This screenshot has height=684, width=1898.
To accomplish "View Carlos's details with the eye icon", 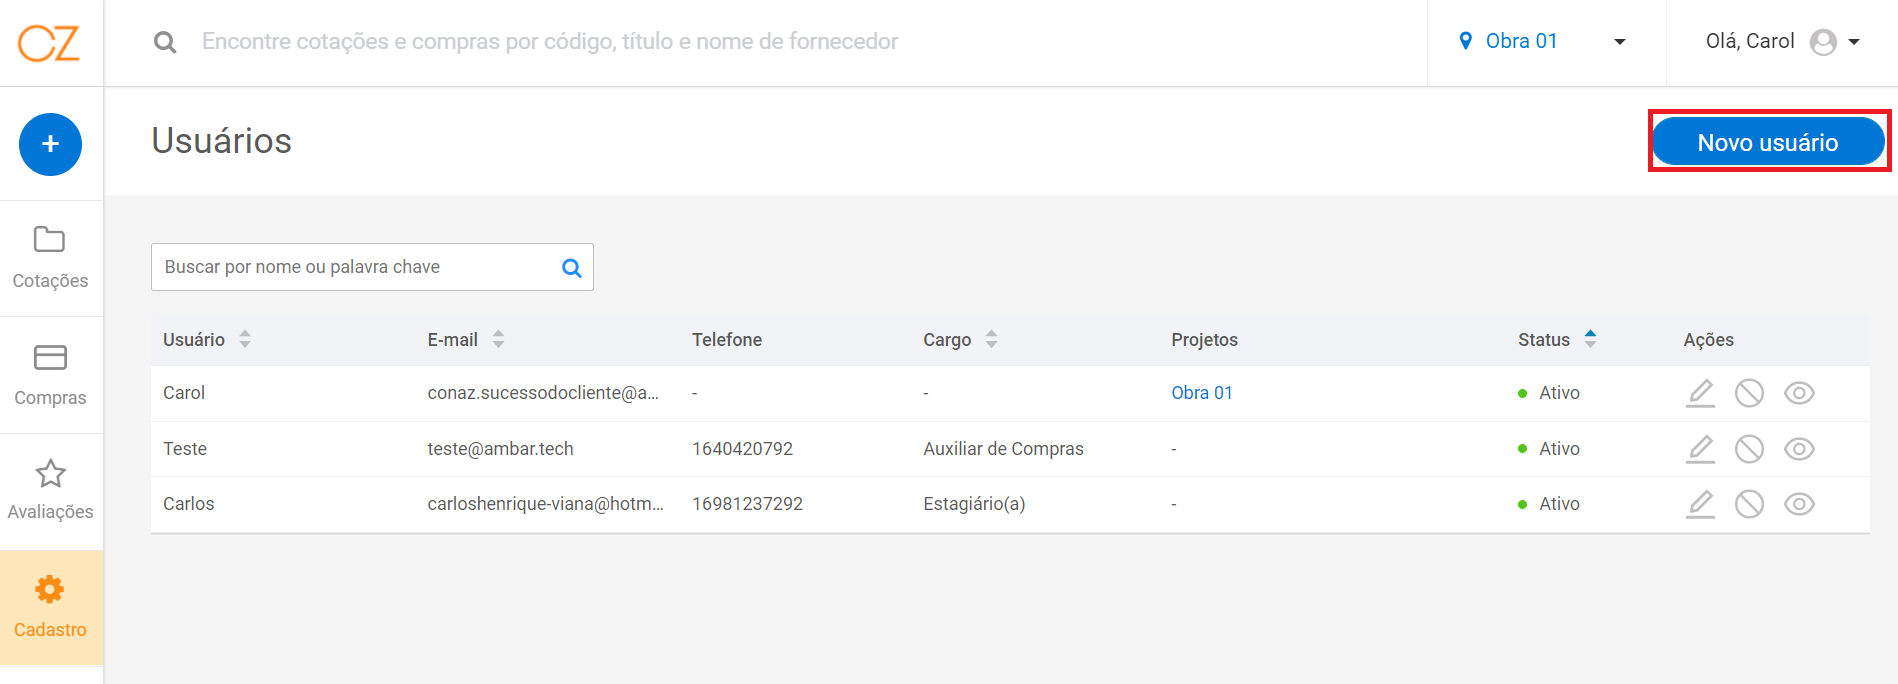I will [1799, 504].
